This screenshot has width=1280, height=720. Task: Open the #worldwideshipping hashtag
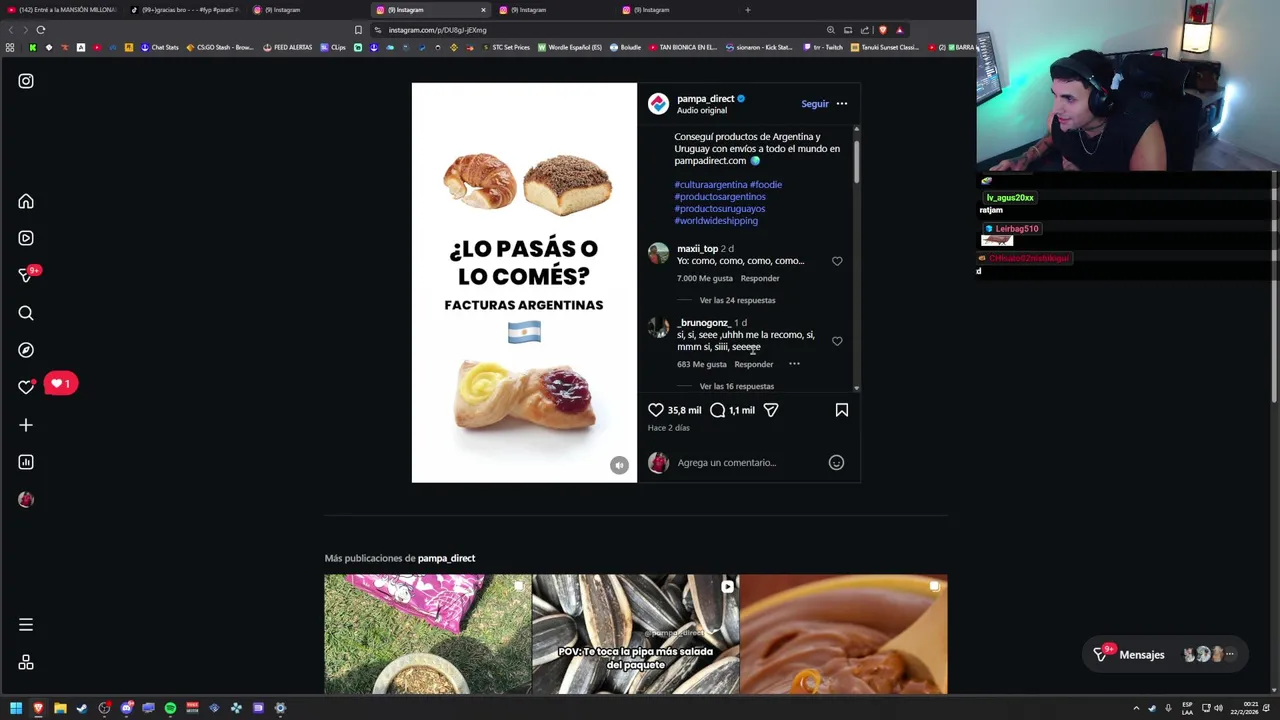716,221
